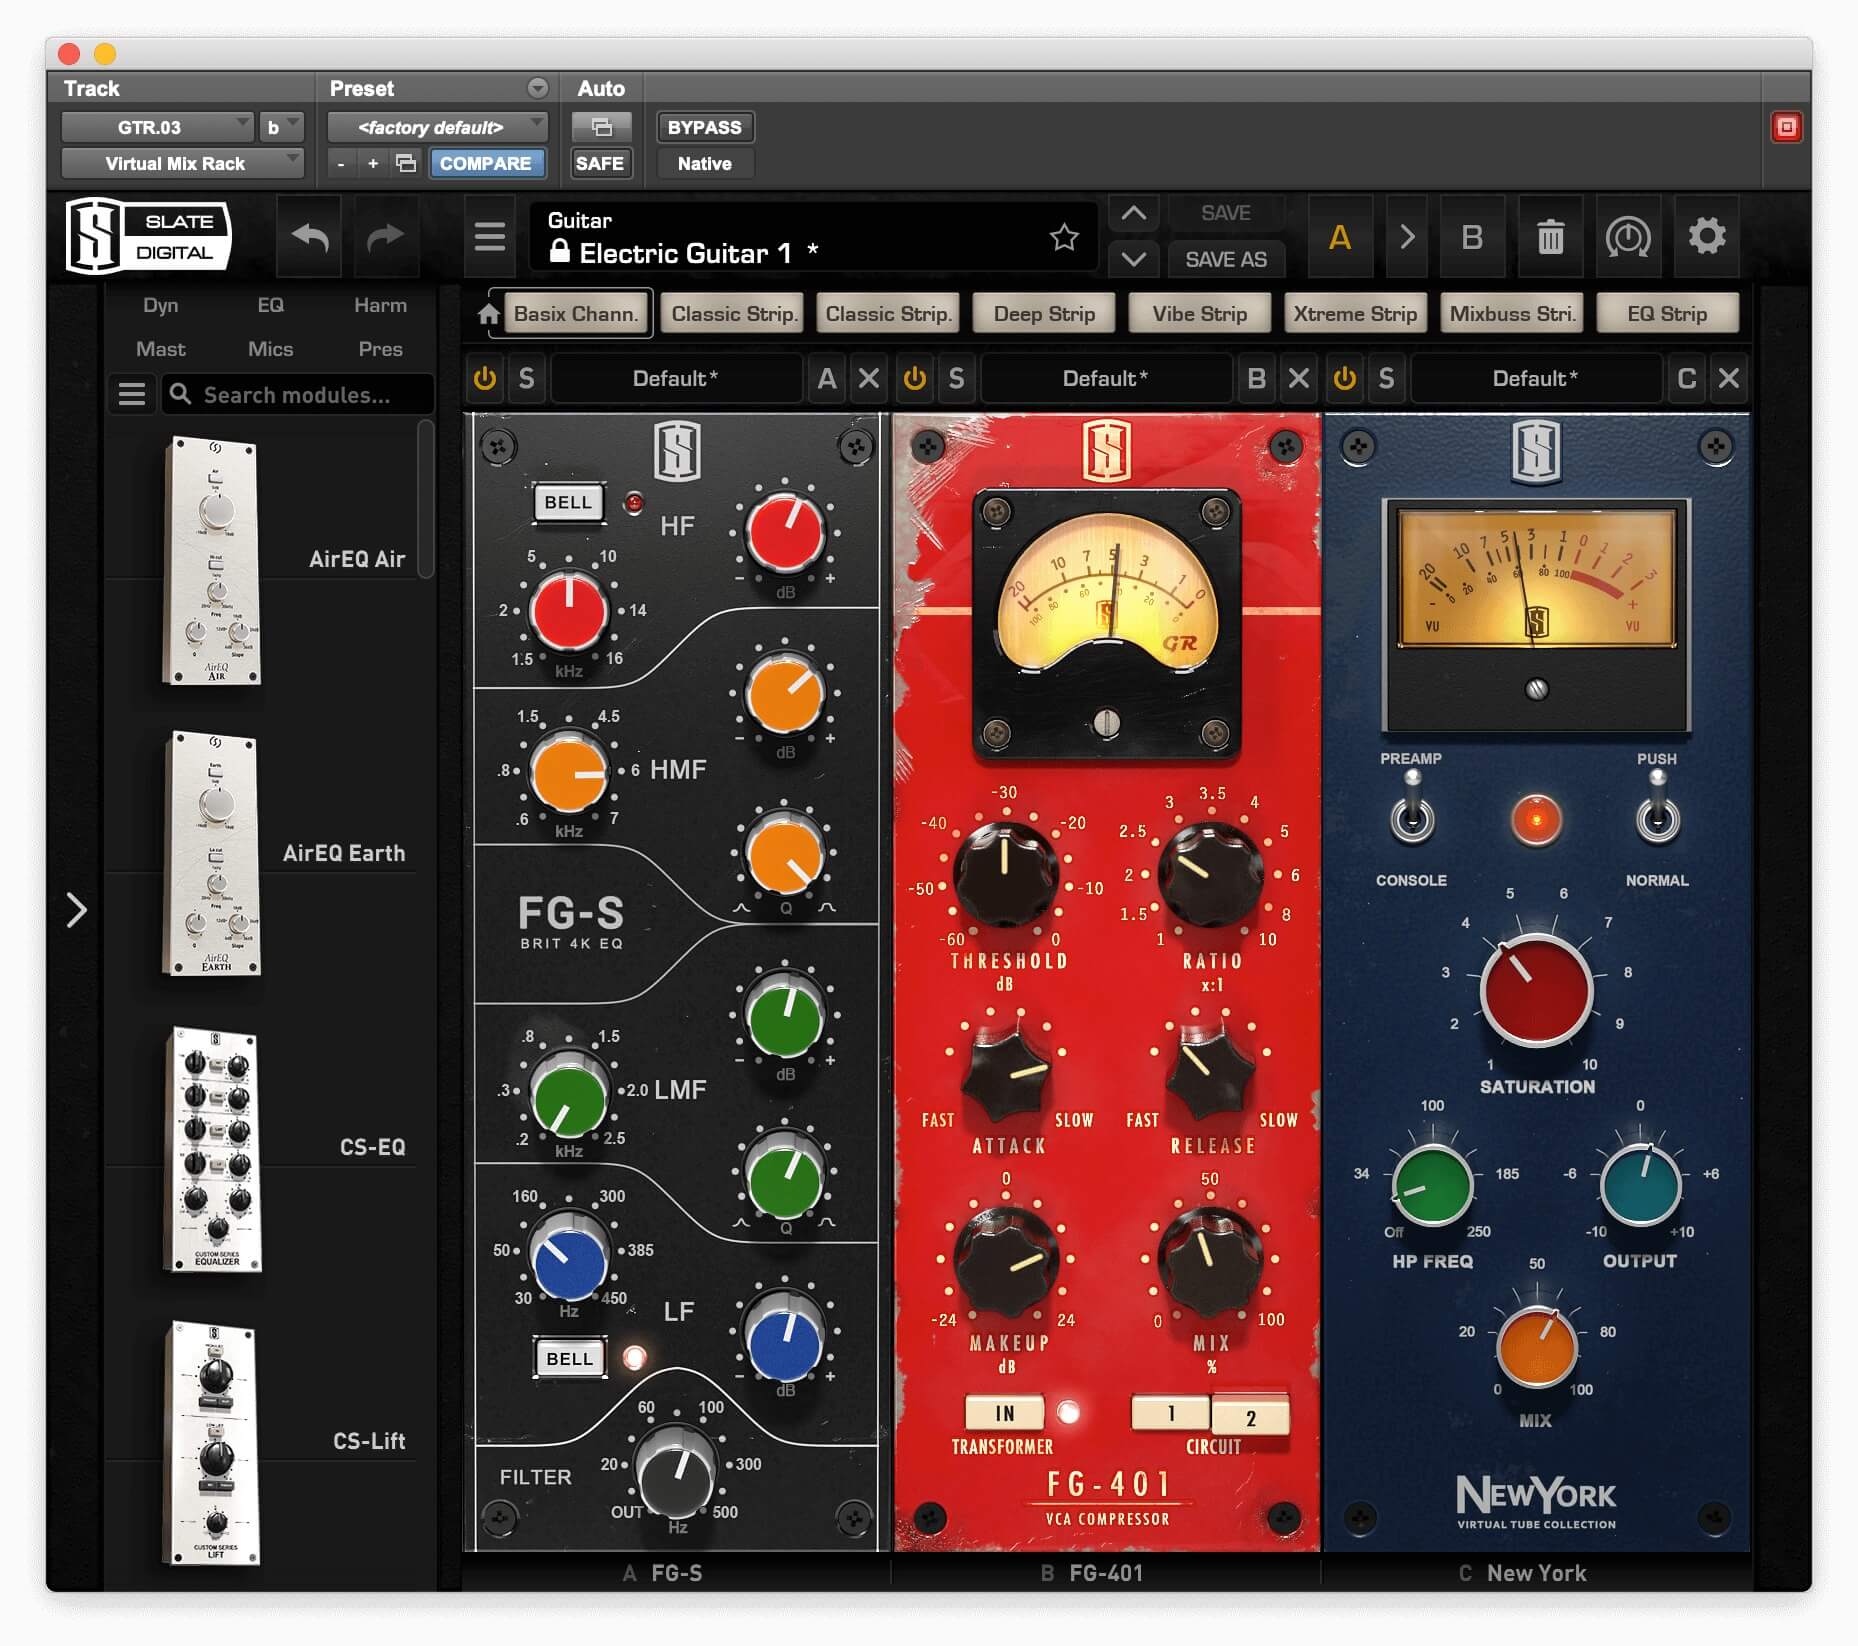The image size is (1858, 1646).
Task: Toggle power on the New York module
Action: [1344, 378]
